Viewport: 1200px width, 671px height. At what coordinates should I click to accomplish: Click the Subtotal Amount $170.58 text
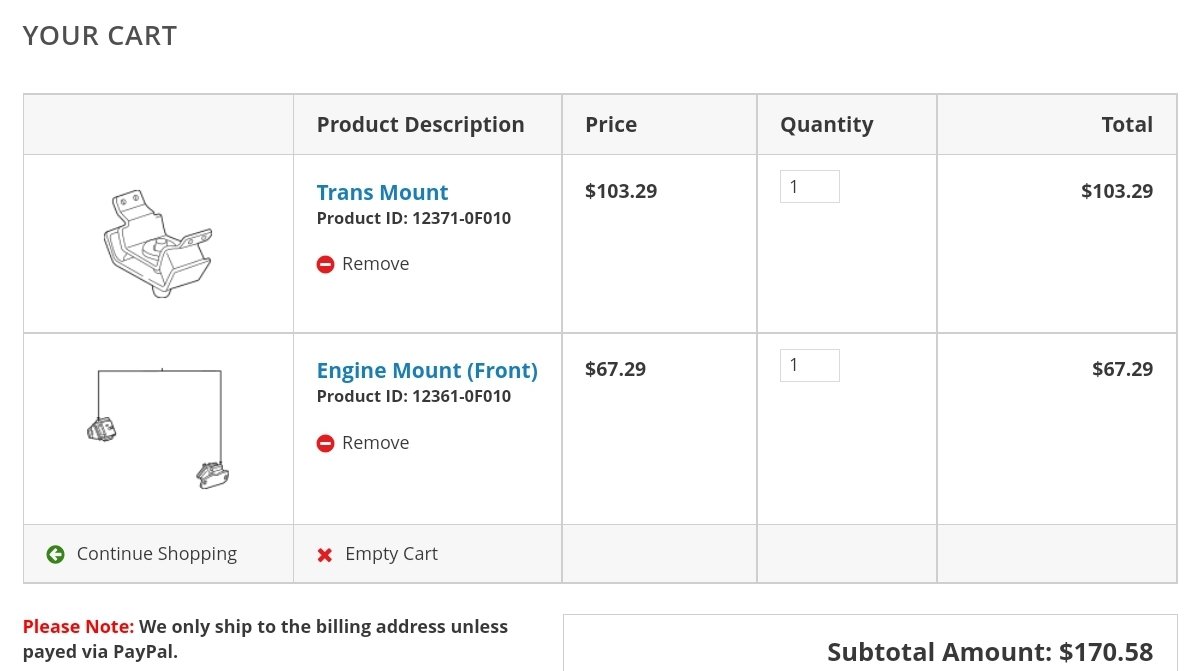tap(990, 653)
